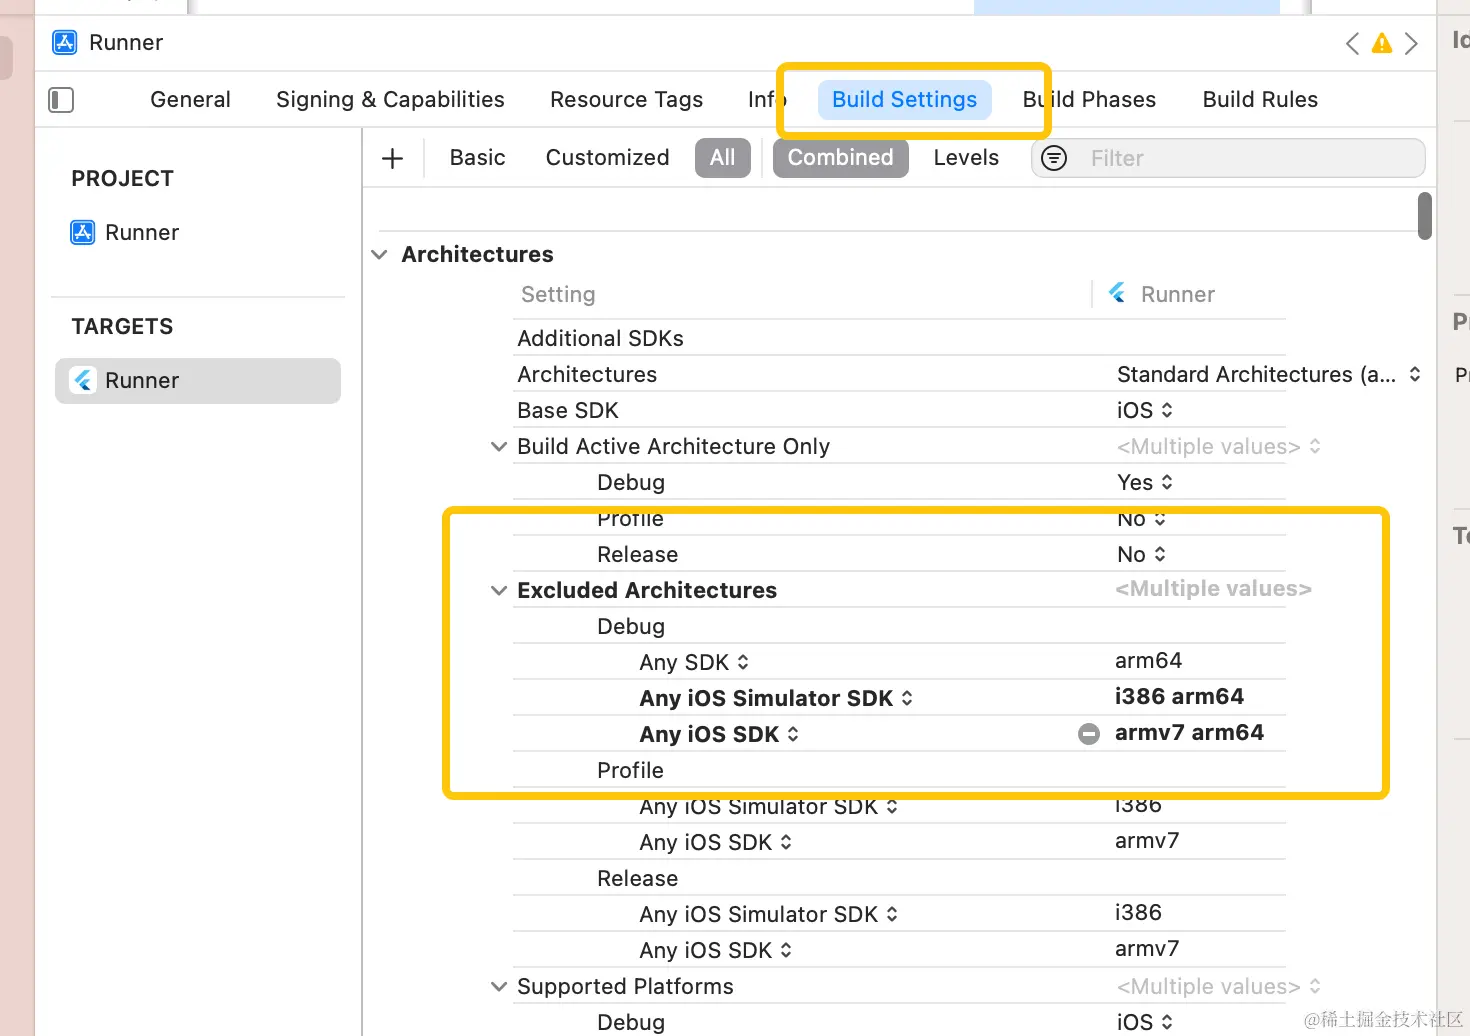
Task: Click the armv7 value under Excluded Architectures Release
Action: point(1147,948)
